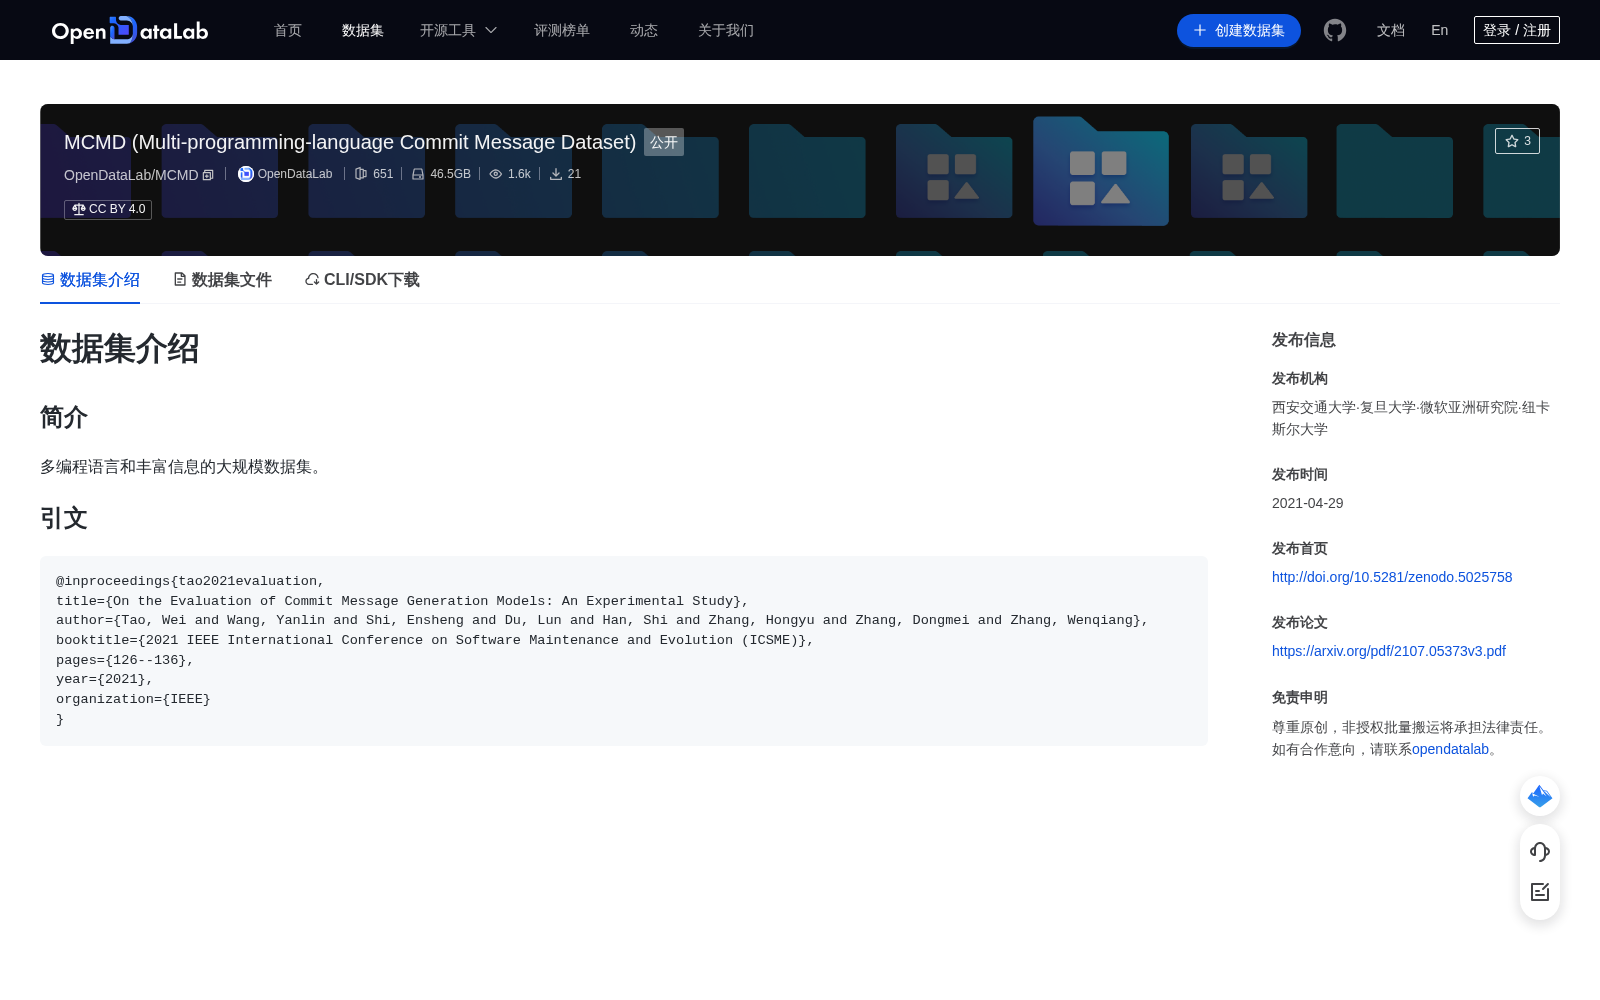Open the OpenDataLab logo home link

[x=130, y=30]
